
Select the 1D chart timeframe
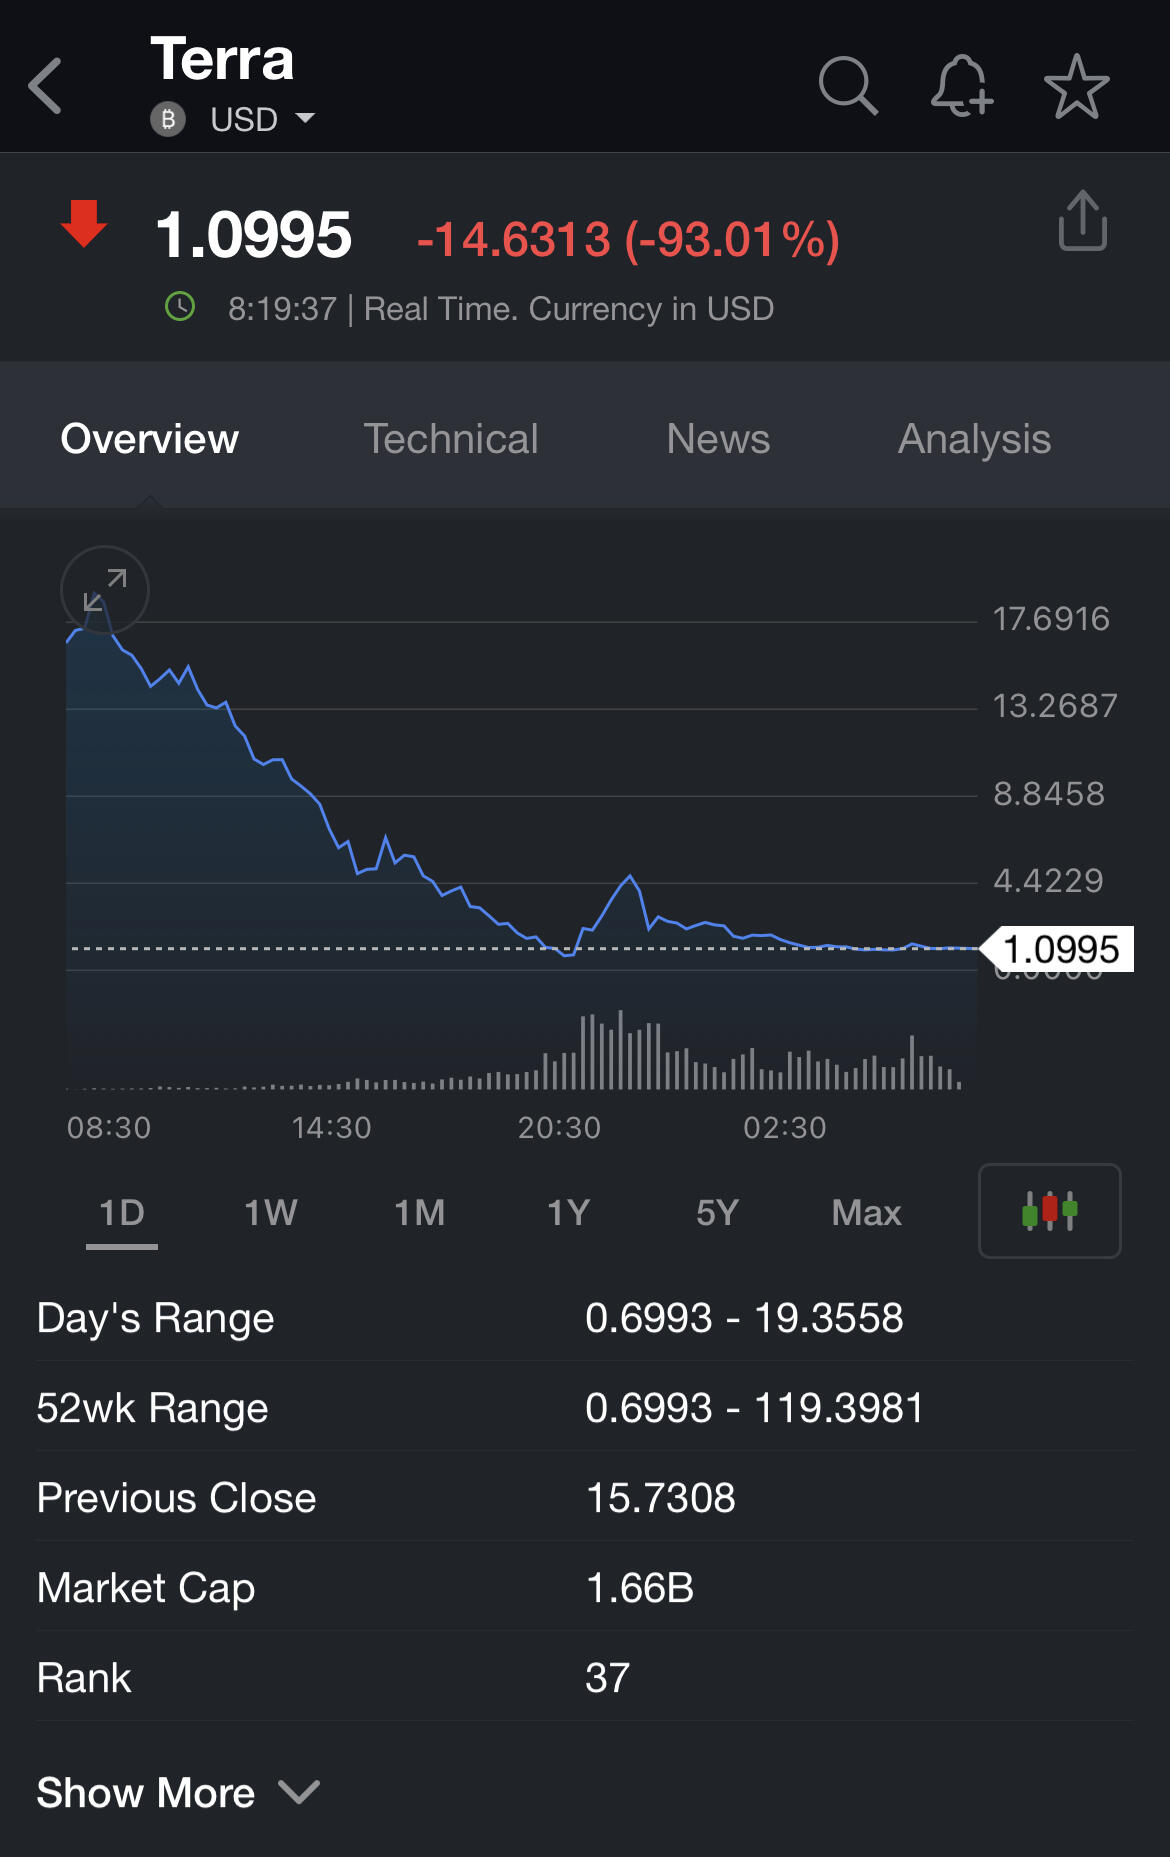(x=122, y=1212)
